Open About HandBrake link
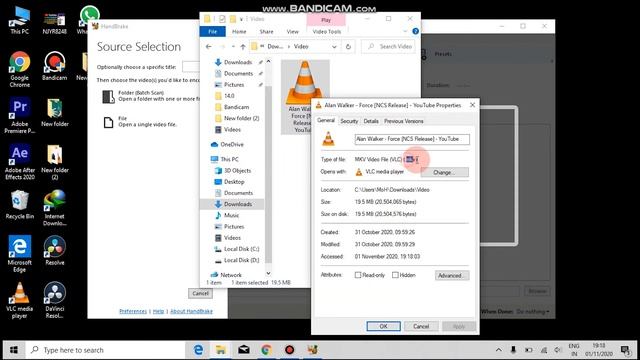Viewport: 640px width, 360px height. coord(191,311)
